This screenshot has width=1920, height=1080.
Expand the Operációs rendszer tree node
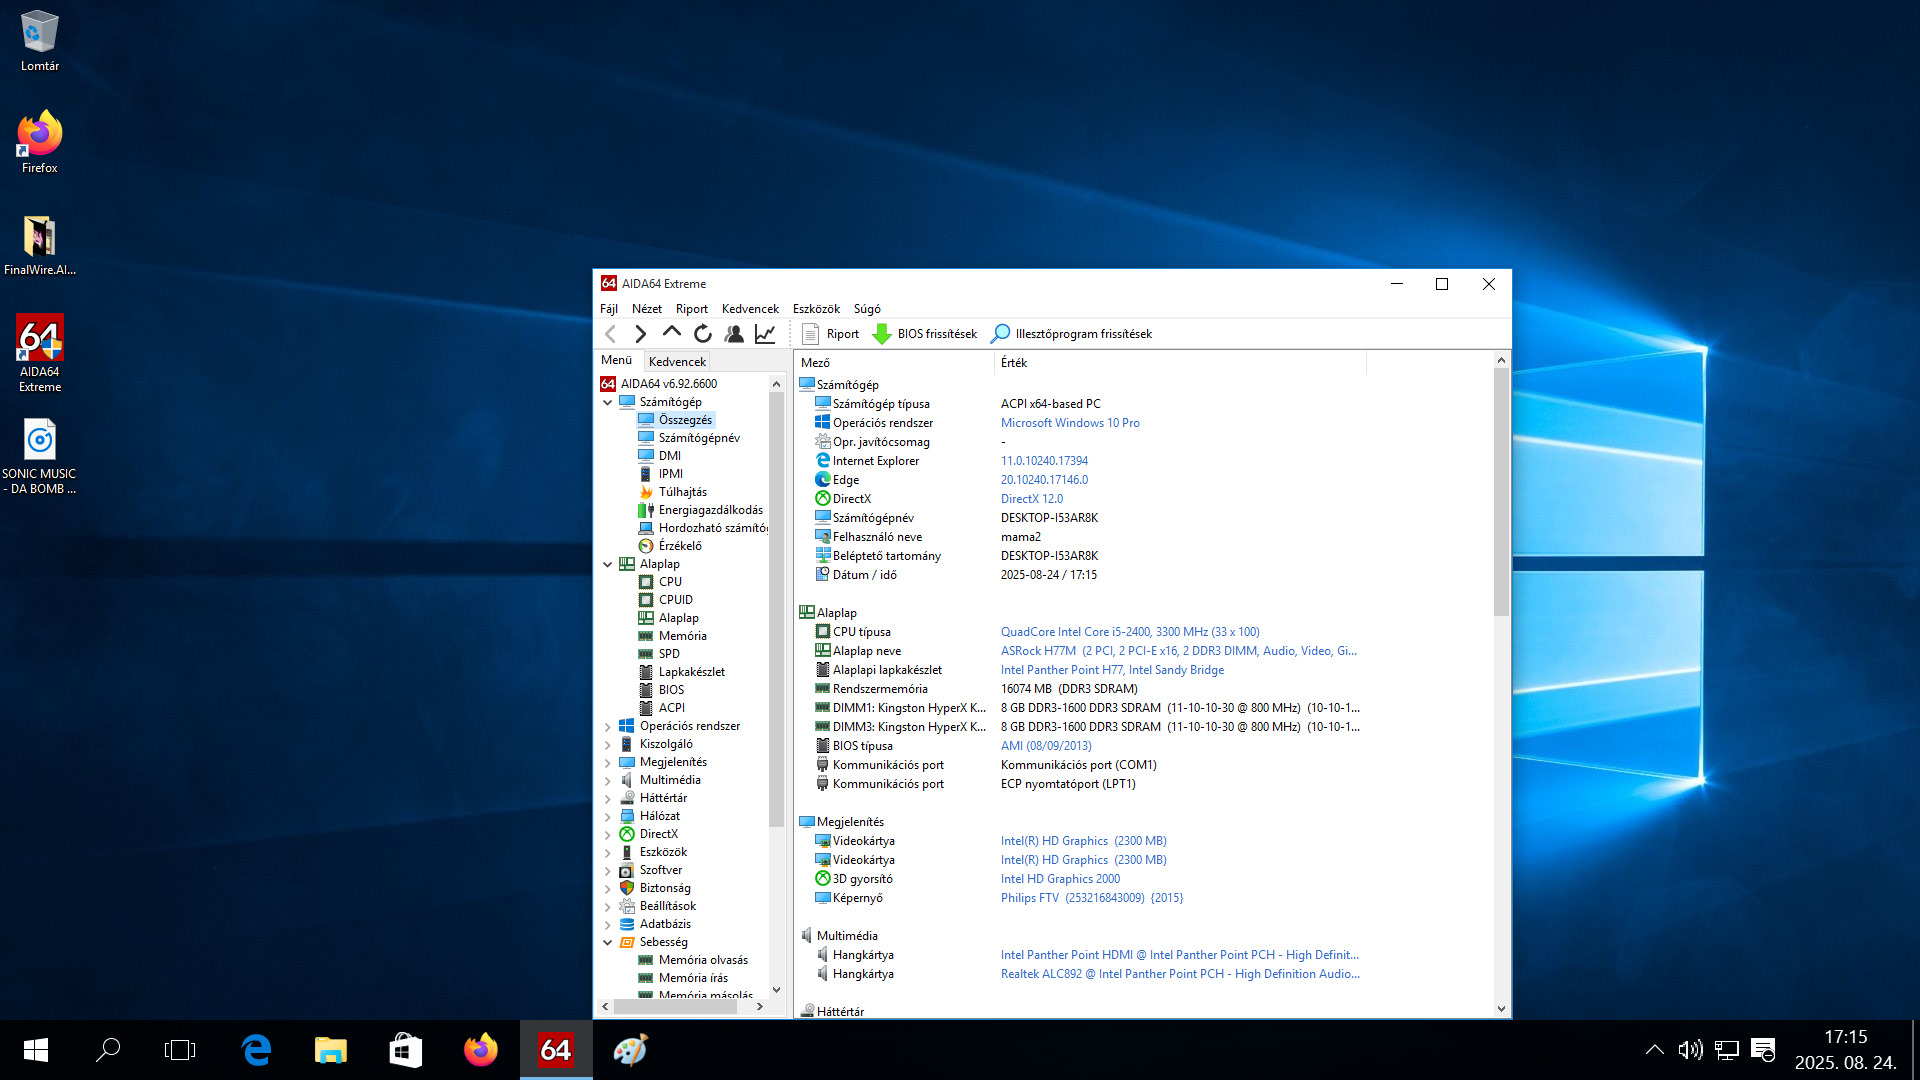click(x=607, y=726)
